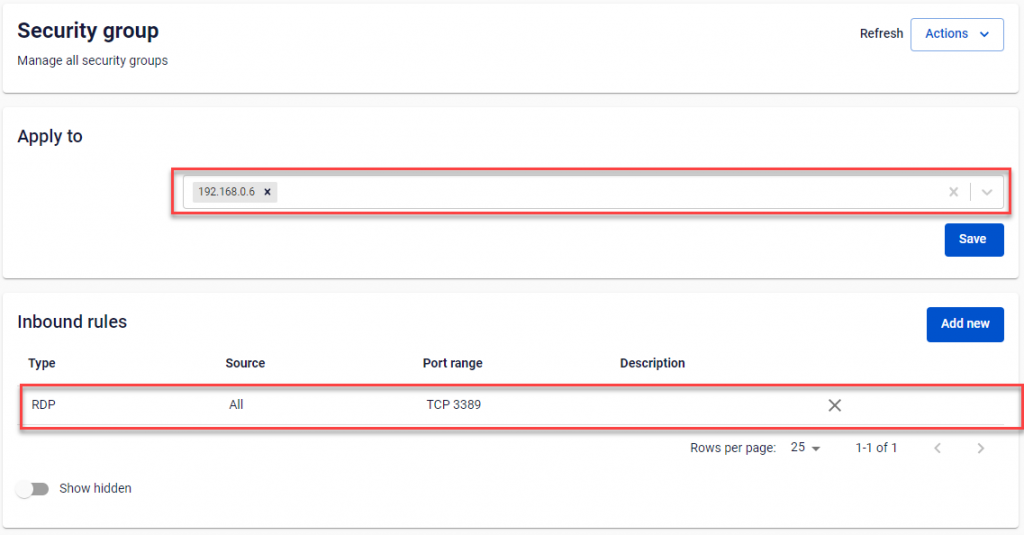Click the Description column header
Image resolution: width=1024 pixels, height=535 pixels.
pyautogui.click(x=652, y=363)
